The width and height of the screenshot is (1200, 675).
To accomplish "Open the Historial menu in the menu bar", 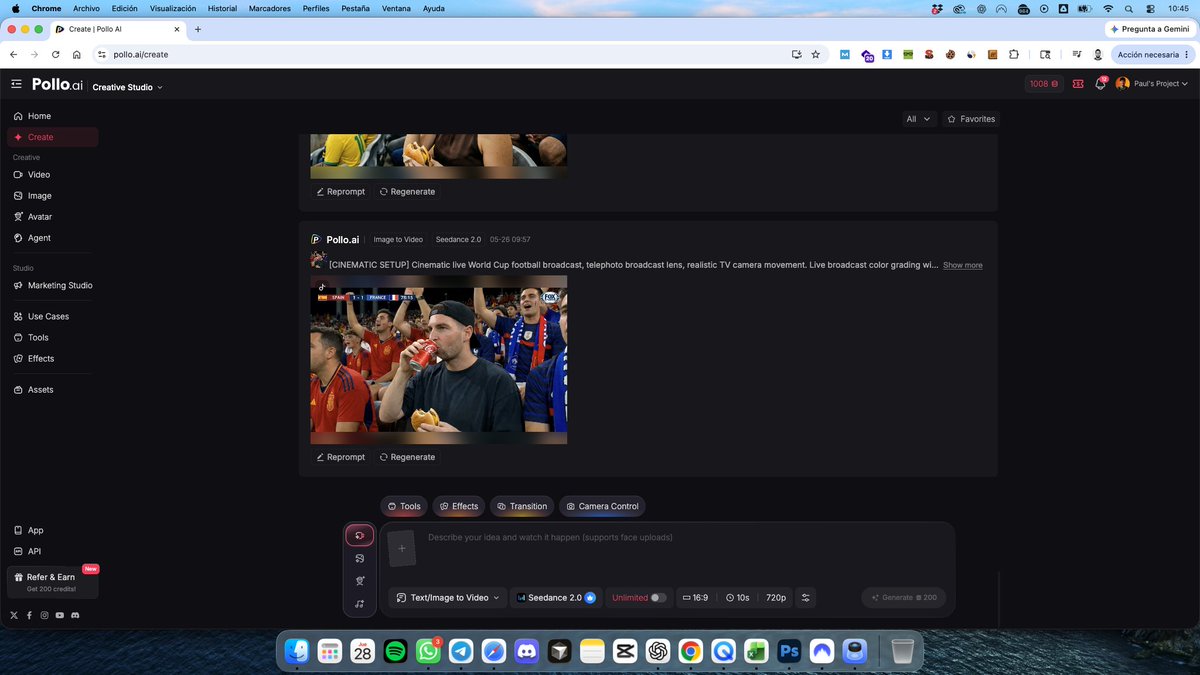I will (x=222, y=8).
